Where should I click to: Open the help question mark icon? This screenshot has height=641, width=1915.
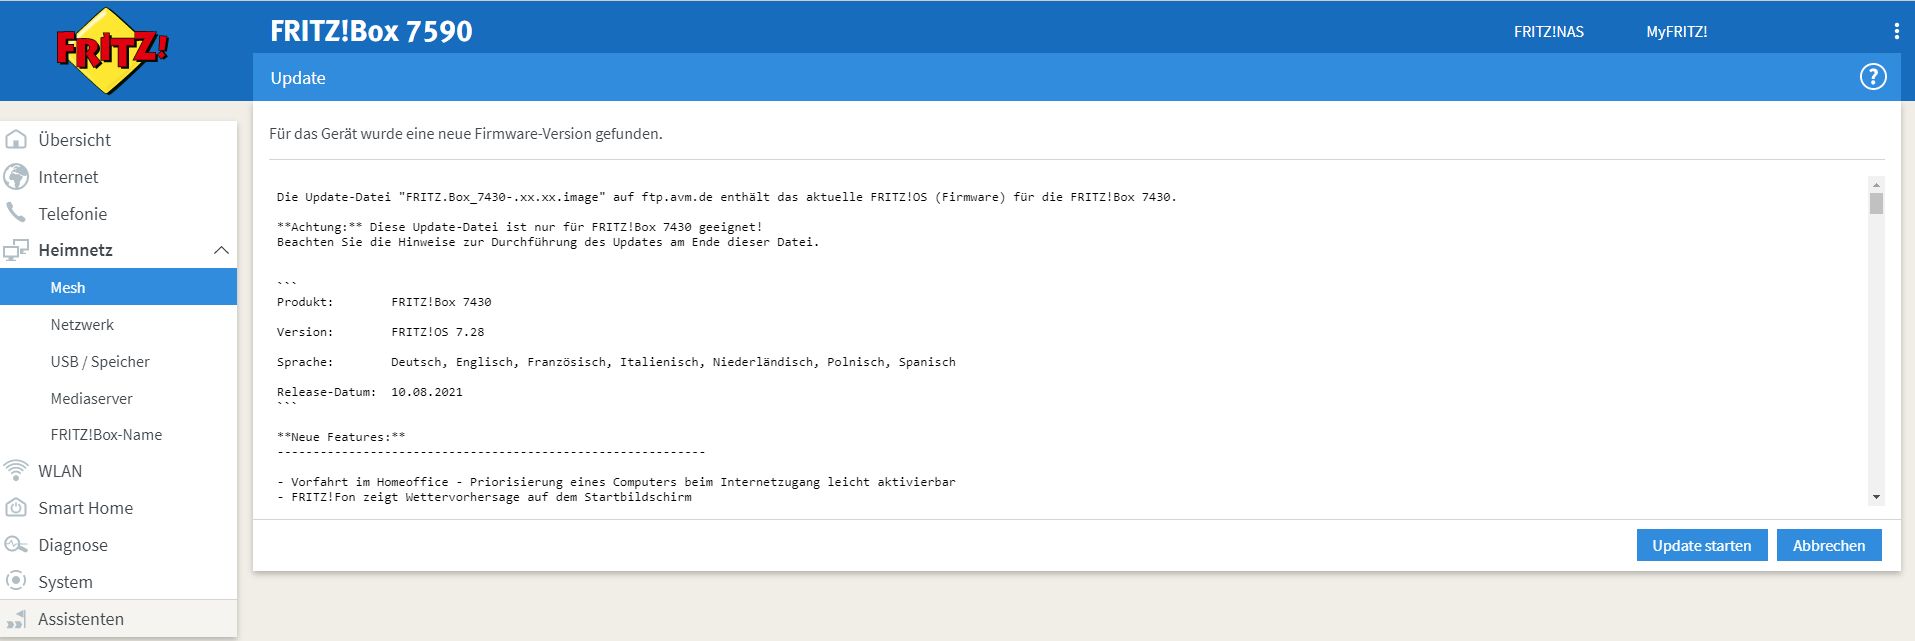(1872, 77)
